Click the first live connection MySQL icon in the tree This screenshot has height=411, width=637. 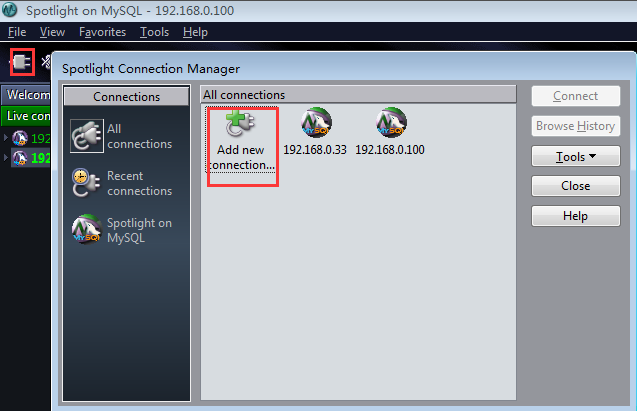20,138
